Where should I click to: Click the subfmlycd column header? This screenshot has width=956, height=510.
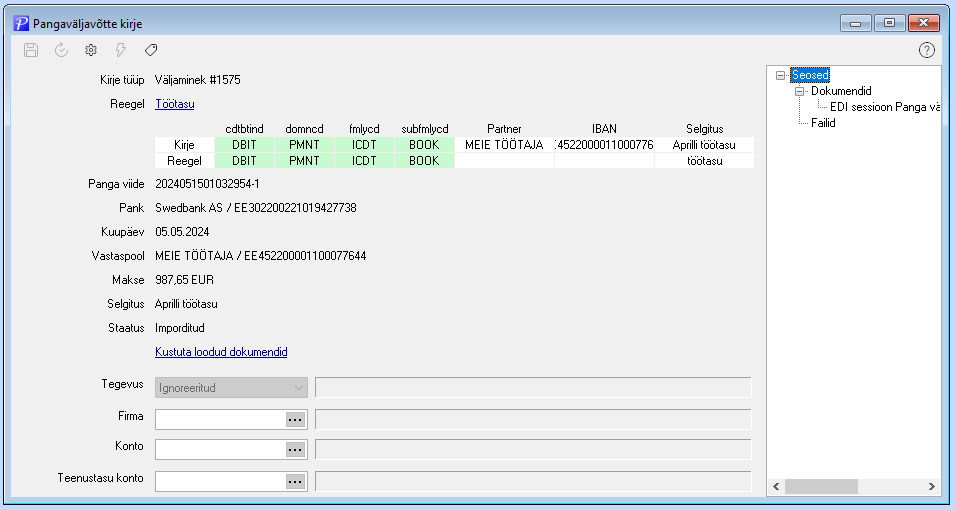(424, 129)
